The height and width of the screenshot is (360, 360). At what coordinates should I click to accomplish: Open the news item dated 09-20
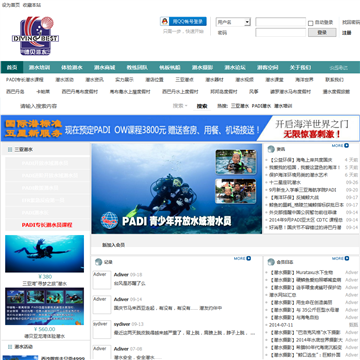click(x=303, y=190)
